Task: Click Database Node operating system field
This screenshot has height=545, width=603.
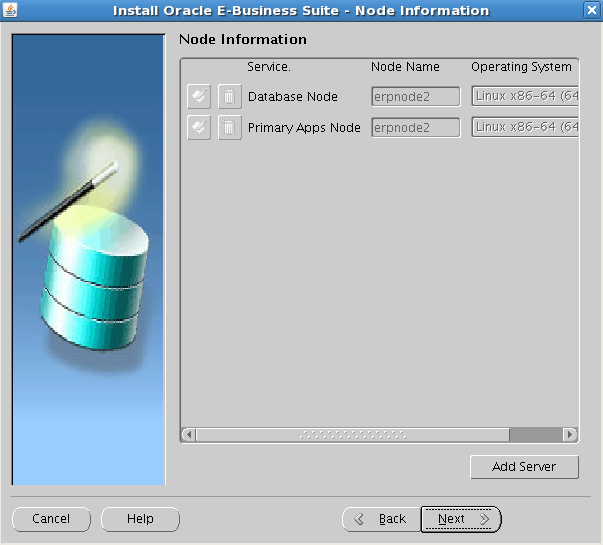Action: tap(525, 96)
